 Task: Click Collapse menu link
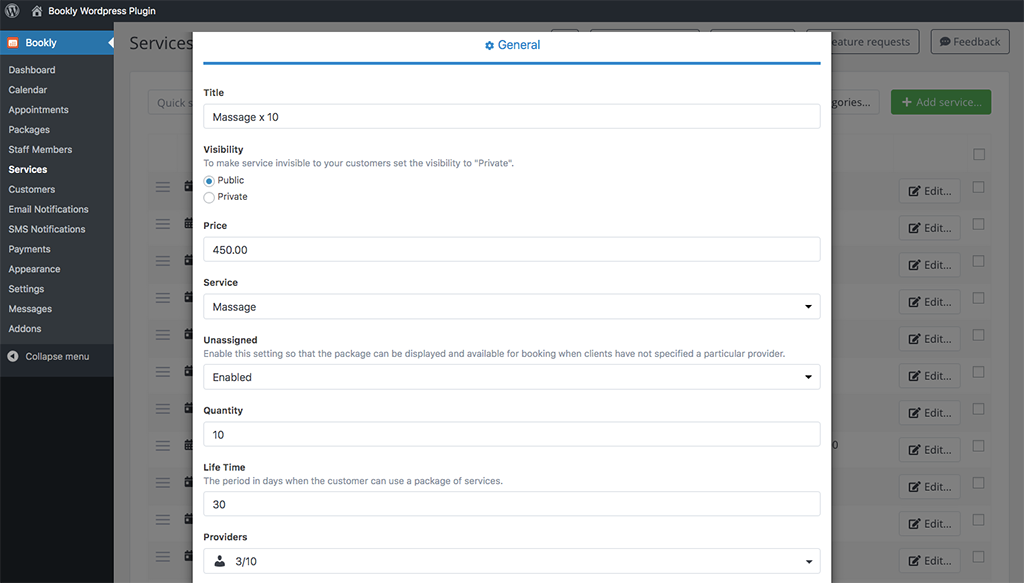(x=57, y=356)
